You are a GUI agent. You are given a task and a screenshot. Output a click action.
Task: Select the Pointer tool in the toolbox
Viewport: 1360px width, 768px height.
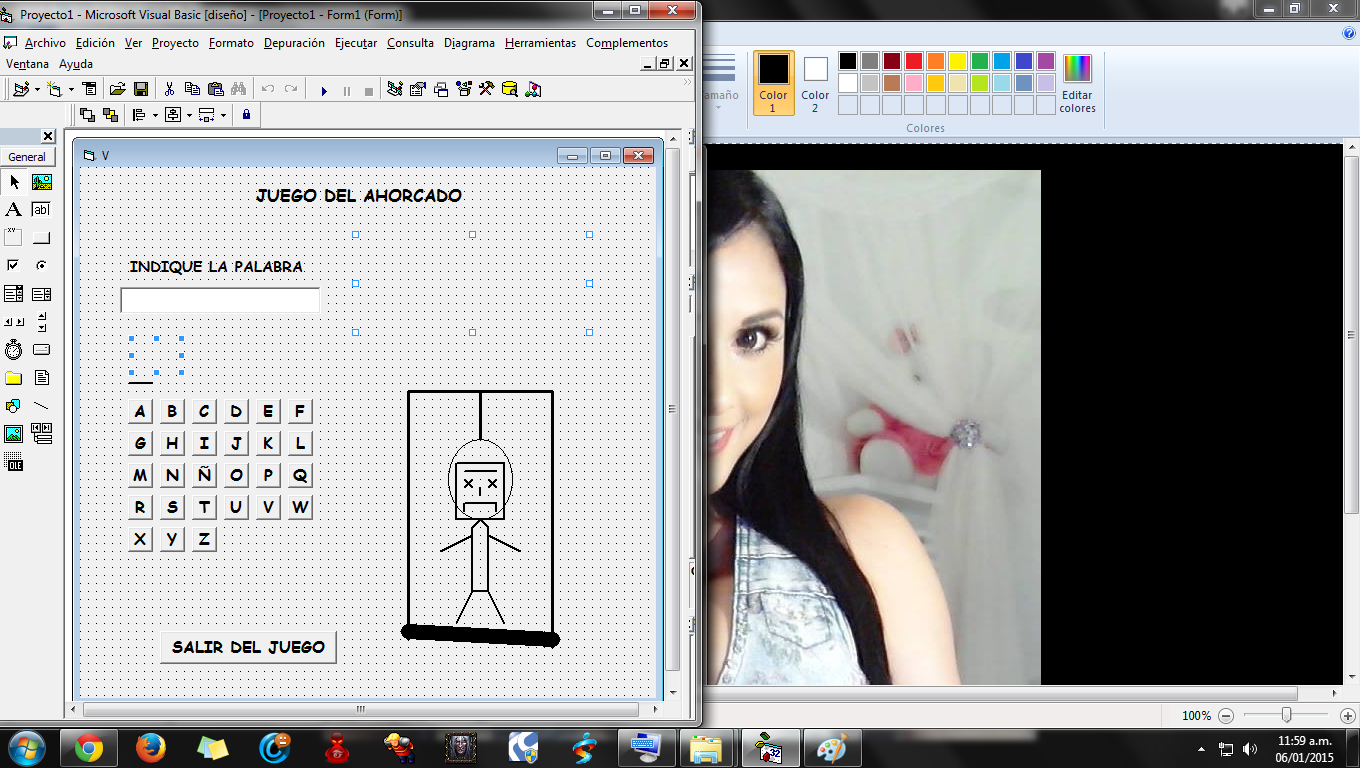pyautogui.click(x=14, y=182)
